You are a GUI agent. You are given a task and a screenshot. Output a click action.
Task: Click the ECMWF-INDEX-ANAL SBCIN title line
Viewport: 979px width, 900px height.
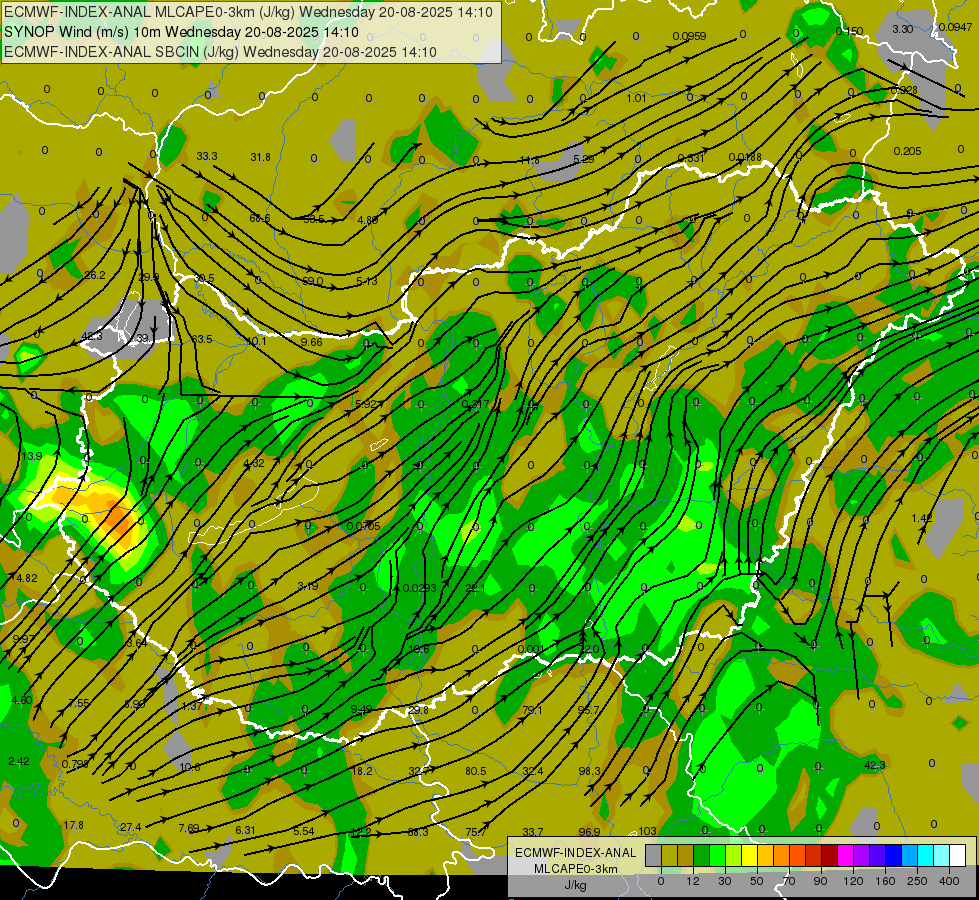[220, 52]
